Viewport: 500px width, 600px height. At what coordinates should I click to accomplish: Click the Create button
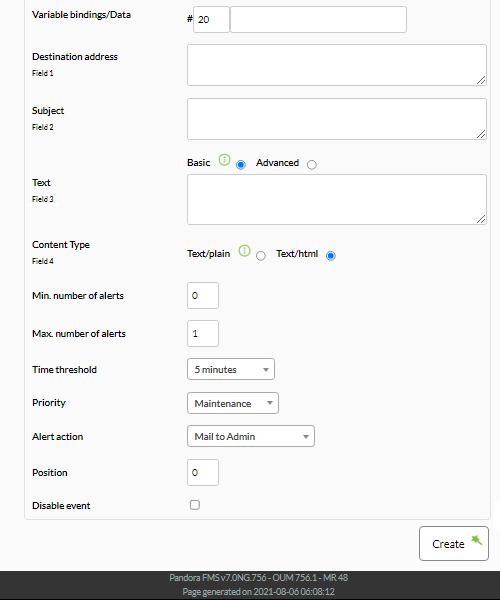[x=454, y=543]
